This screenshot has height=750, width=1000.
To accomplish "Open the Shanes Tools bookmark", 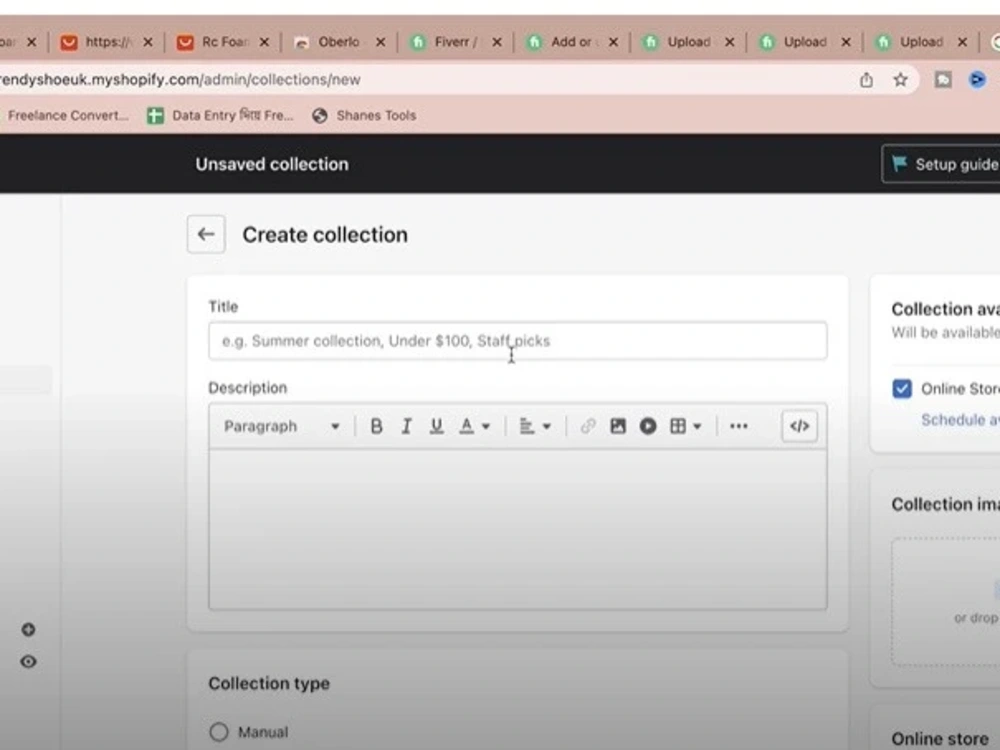I will point(365,115).
